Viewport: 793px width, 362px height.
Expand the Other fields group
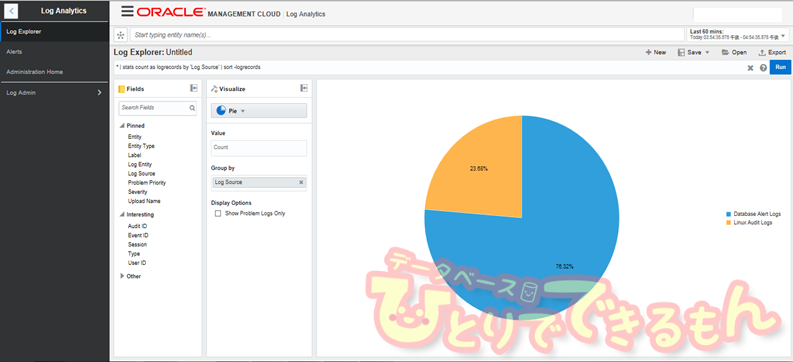122,276
